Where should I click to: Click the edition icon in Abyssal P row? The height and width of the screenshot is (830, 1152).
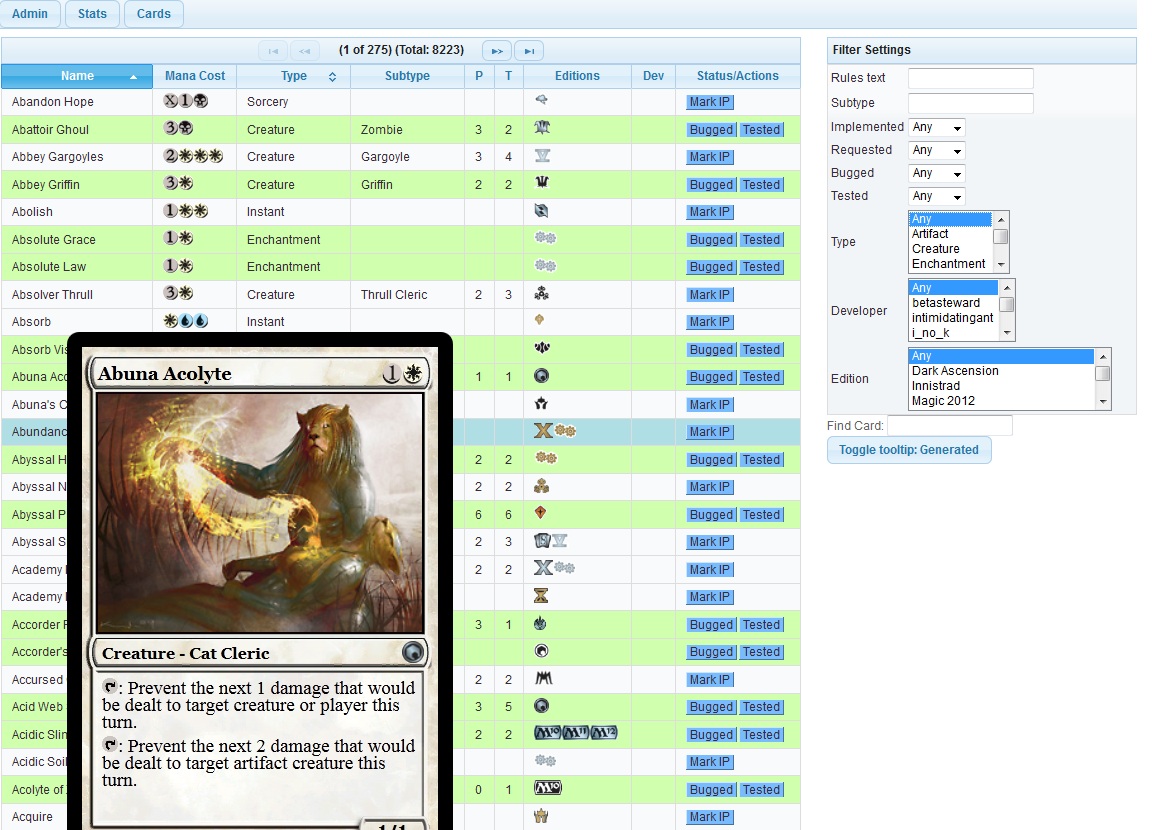pyautogui.click(x=542, y=514)
